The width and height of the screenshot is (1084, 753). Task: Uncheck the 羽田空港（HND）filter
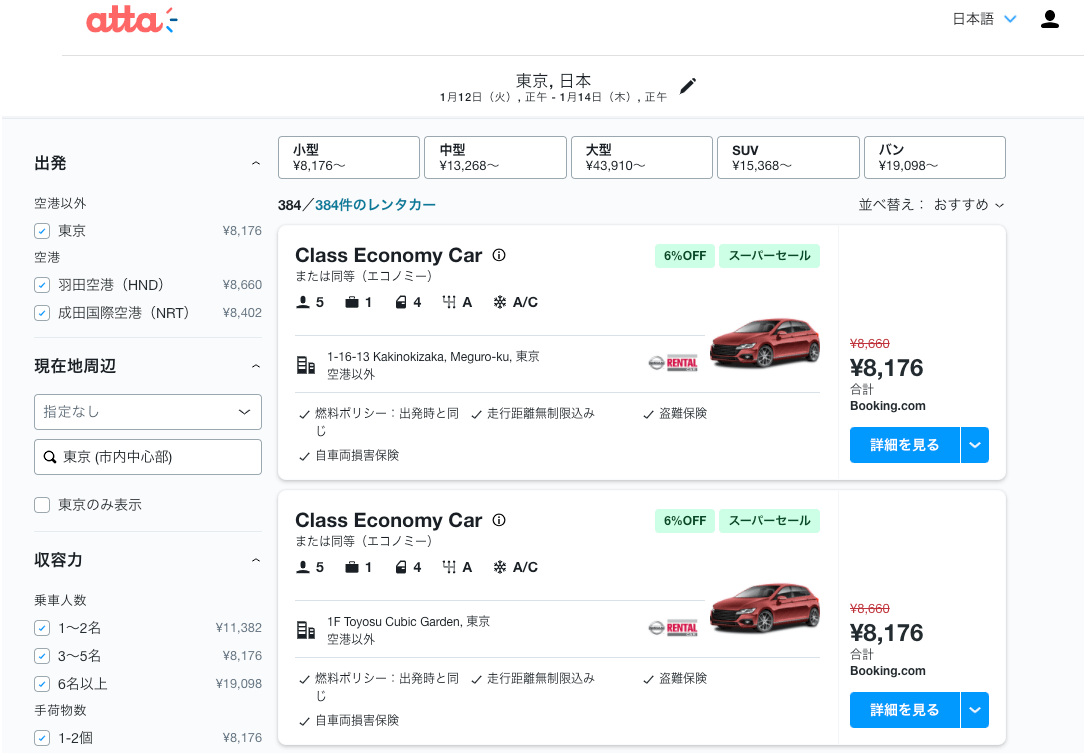(x=42, y=285)
